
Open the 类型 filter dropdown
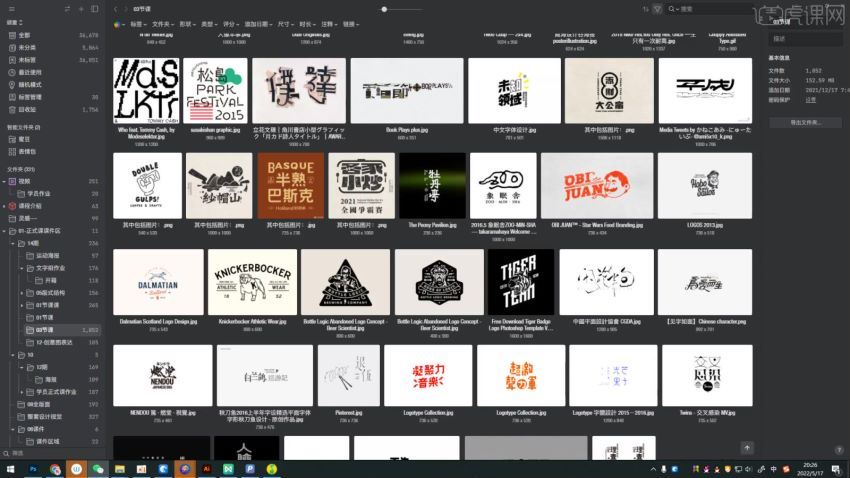(209, 24)
